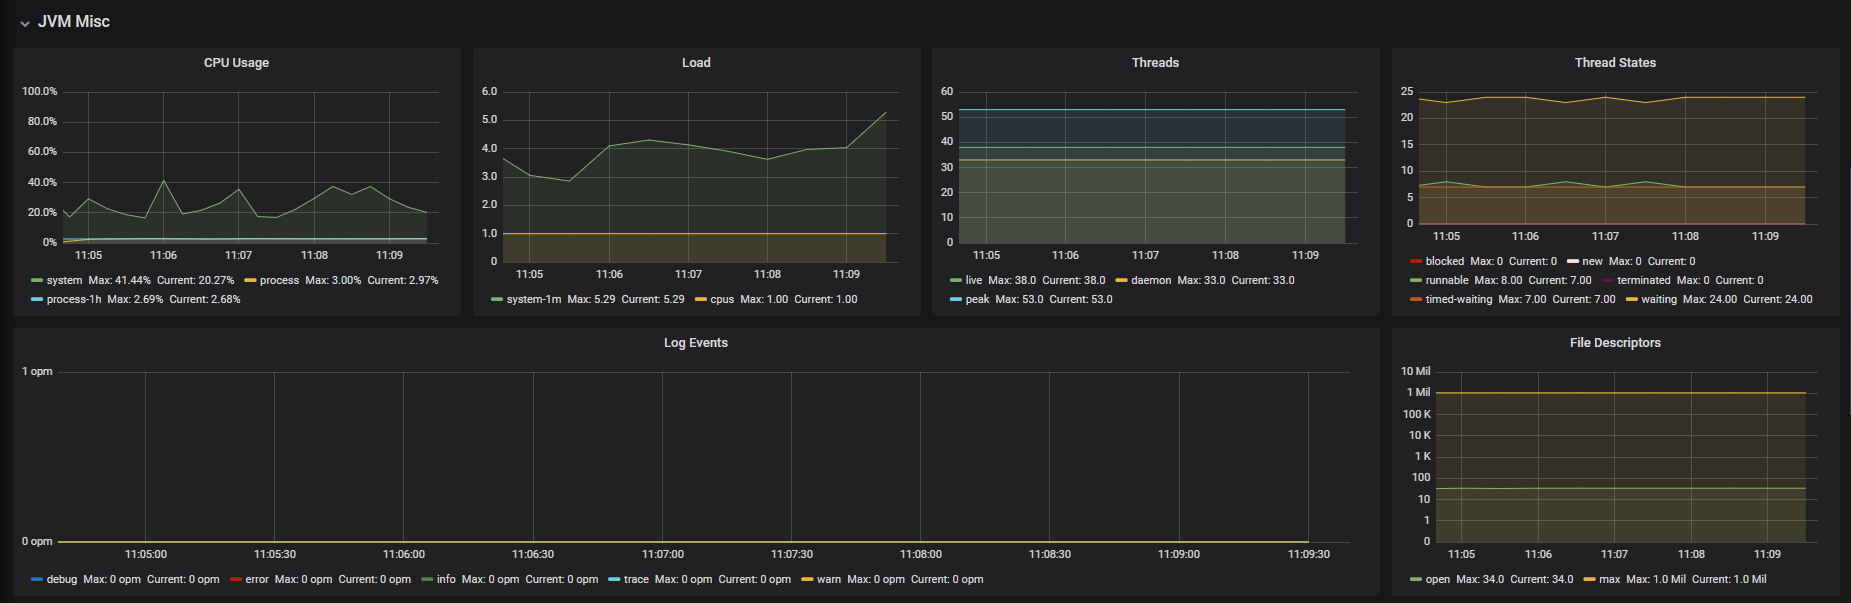Click the blue debug color swatch
Viewport: 1851px width, 603px height.
click(x=37, y=579)
